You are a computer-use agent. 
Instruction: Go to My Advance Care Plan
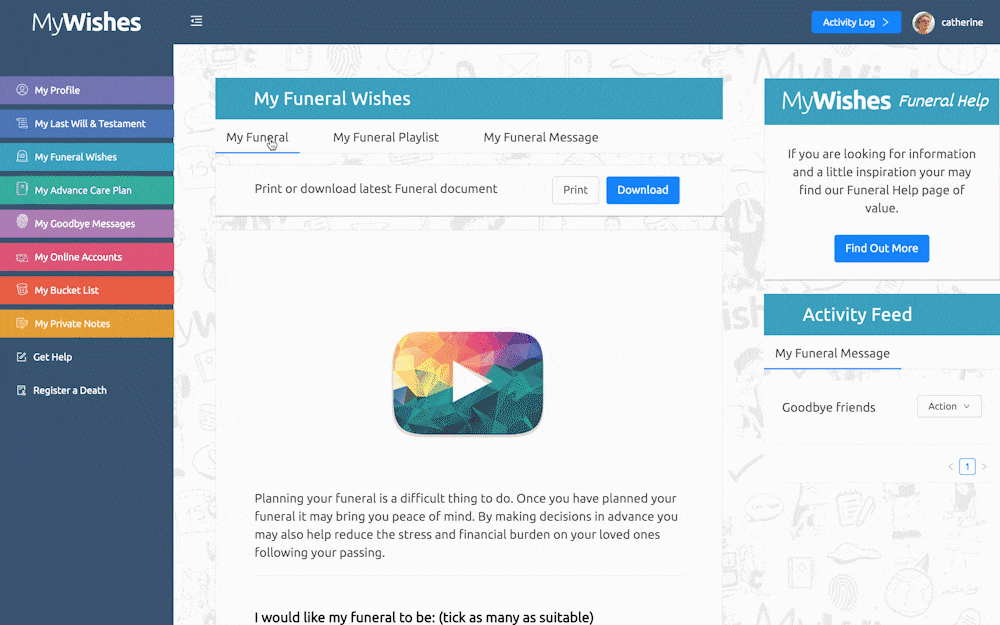coord(87,190)
